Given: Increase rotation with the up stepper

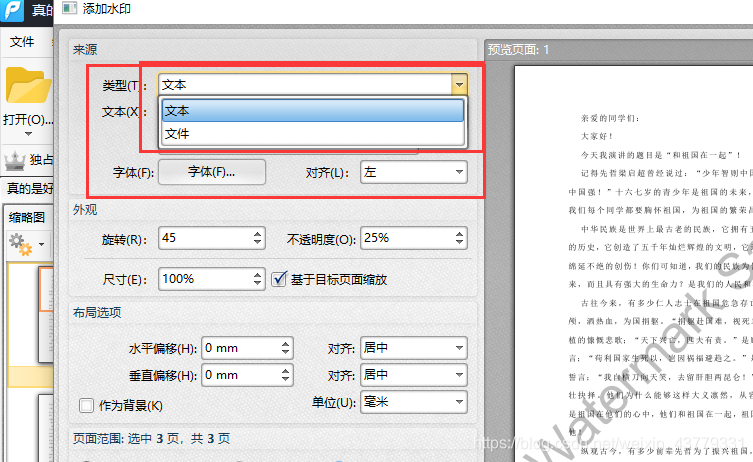Looking at the screenshot, I should [x=258, y=233].
